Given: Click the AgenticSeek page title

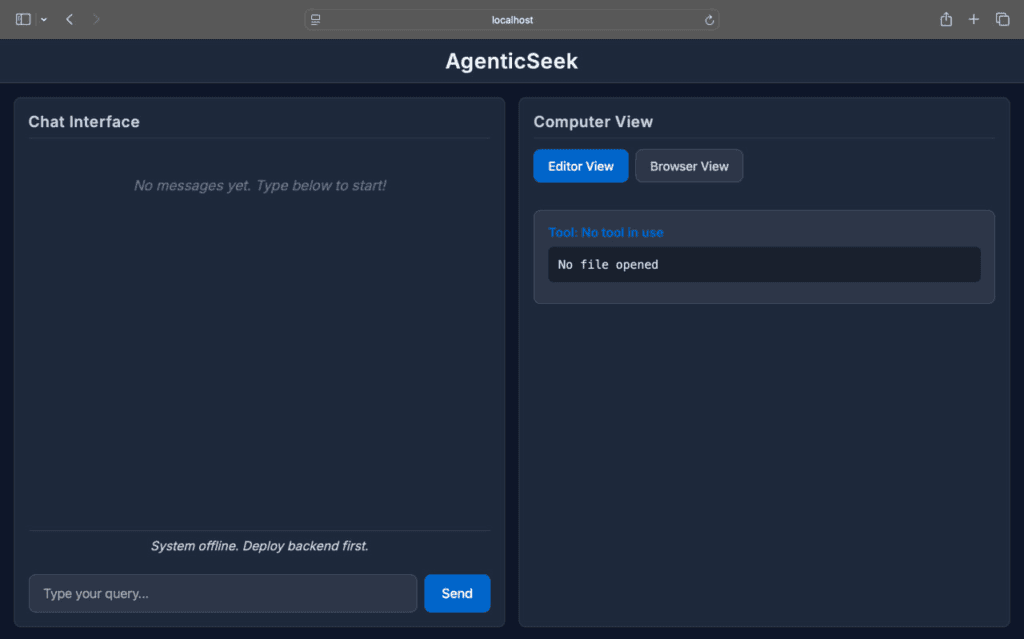Looking at the screenshot, I should tap(511, 61).
